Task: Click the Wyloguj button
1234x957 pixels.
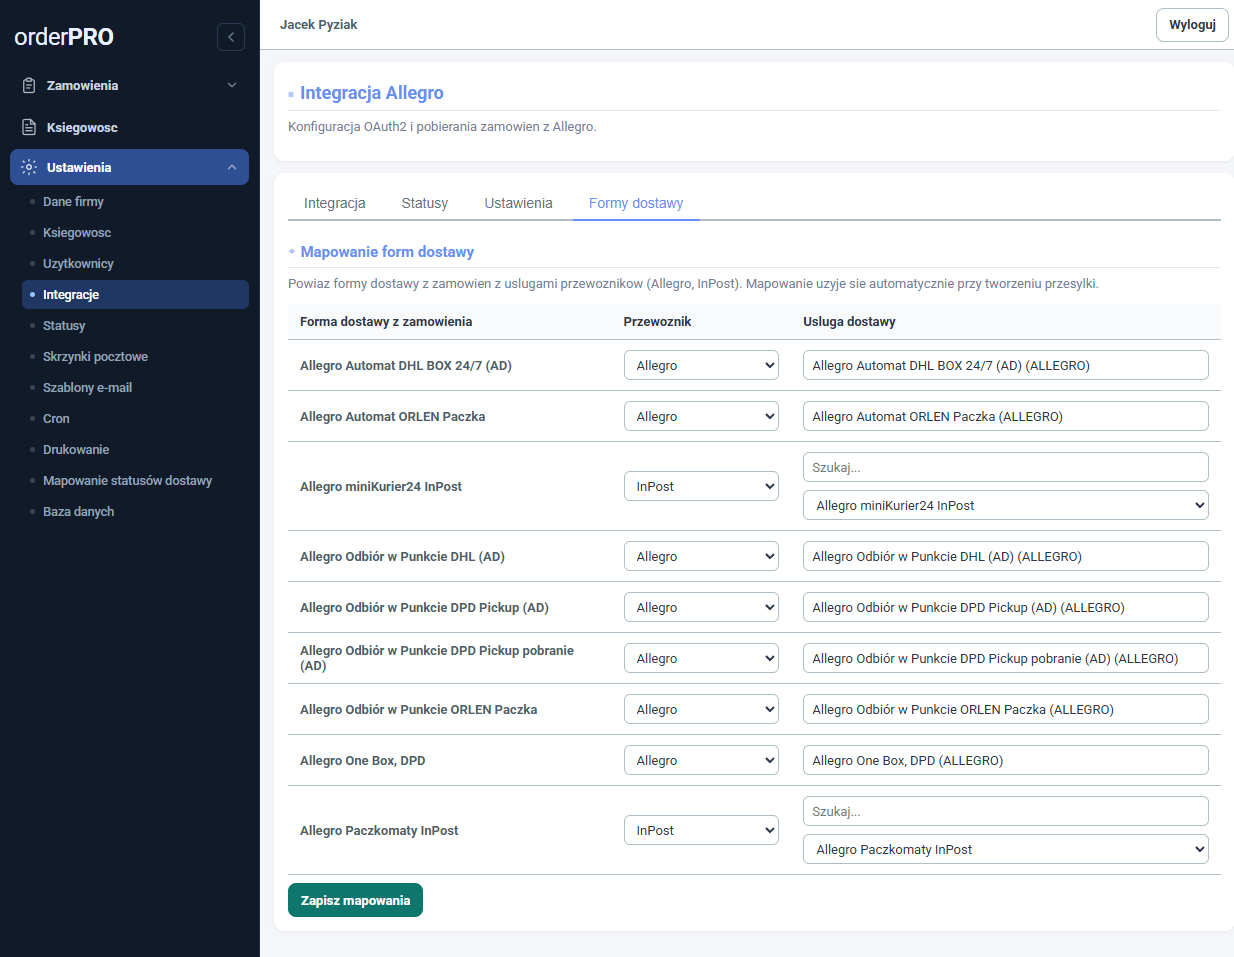Action: [x=1192, y=25]
